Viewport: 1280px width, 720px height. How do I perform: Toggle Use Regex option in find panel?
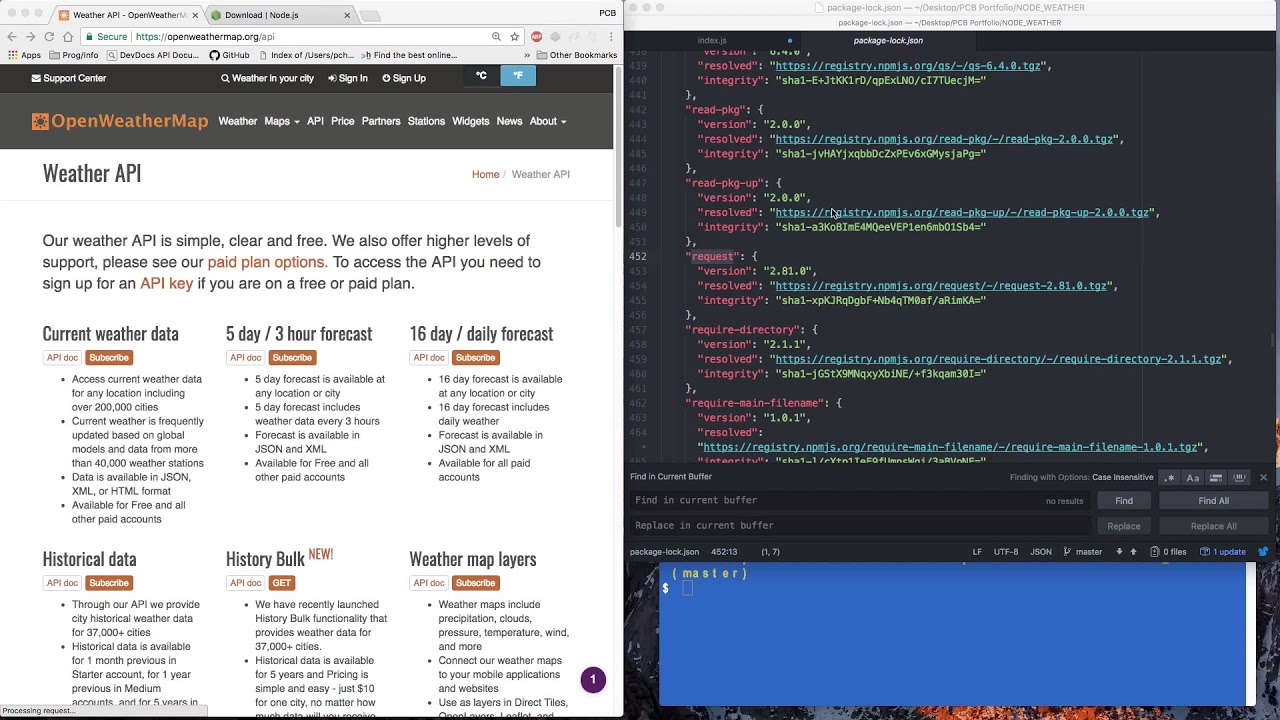(x=1169, y=477)
